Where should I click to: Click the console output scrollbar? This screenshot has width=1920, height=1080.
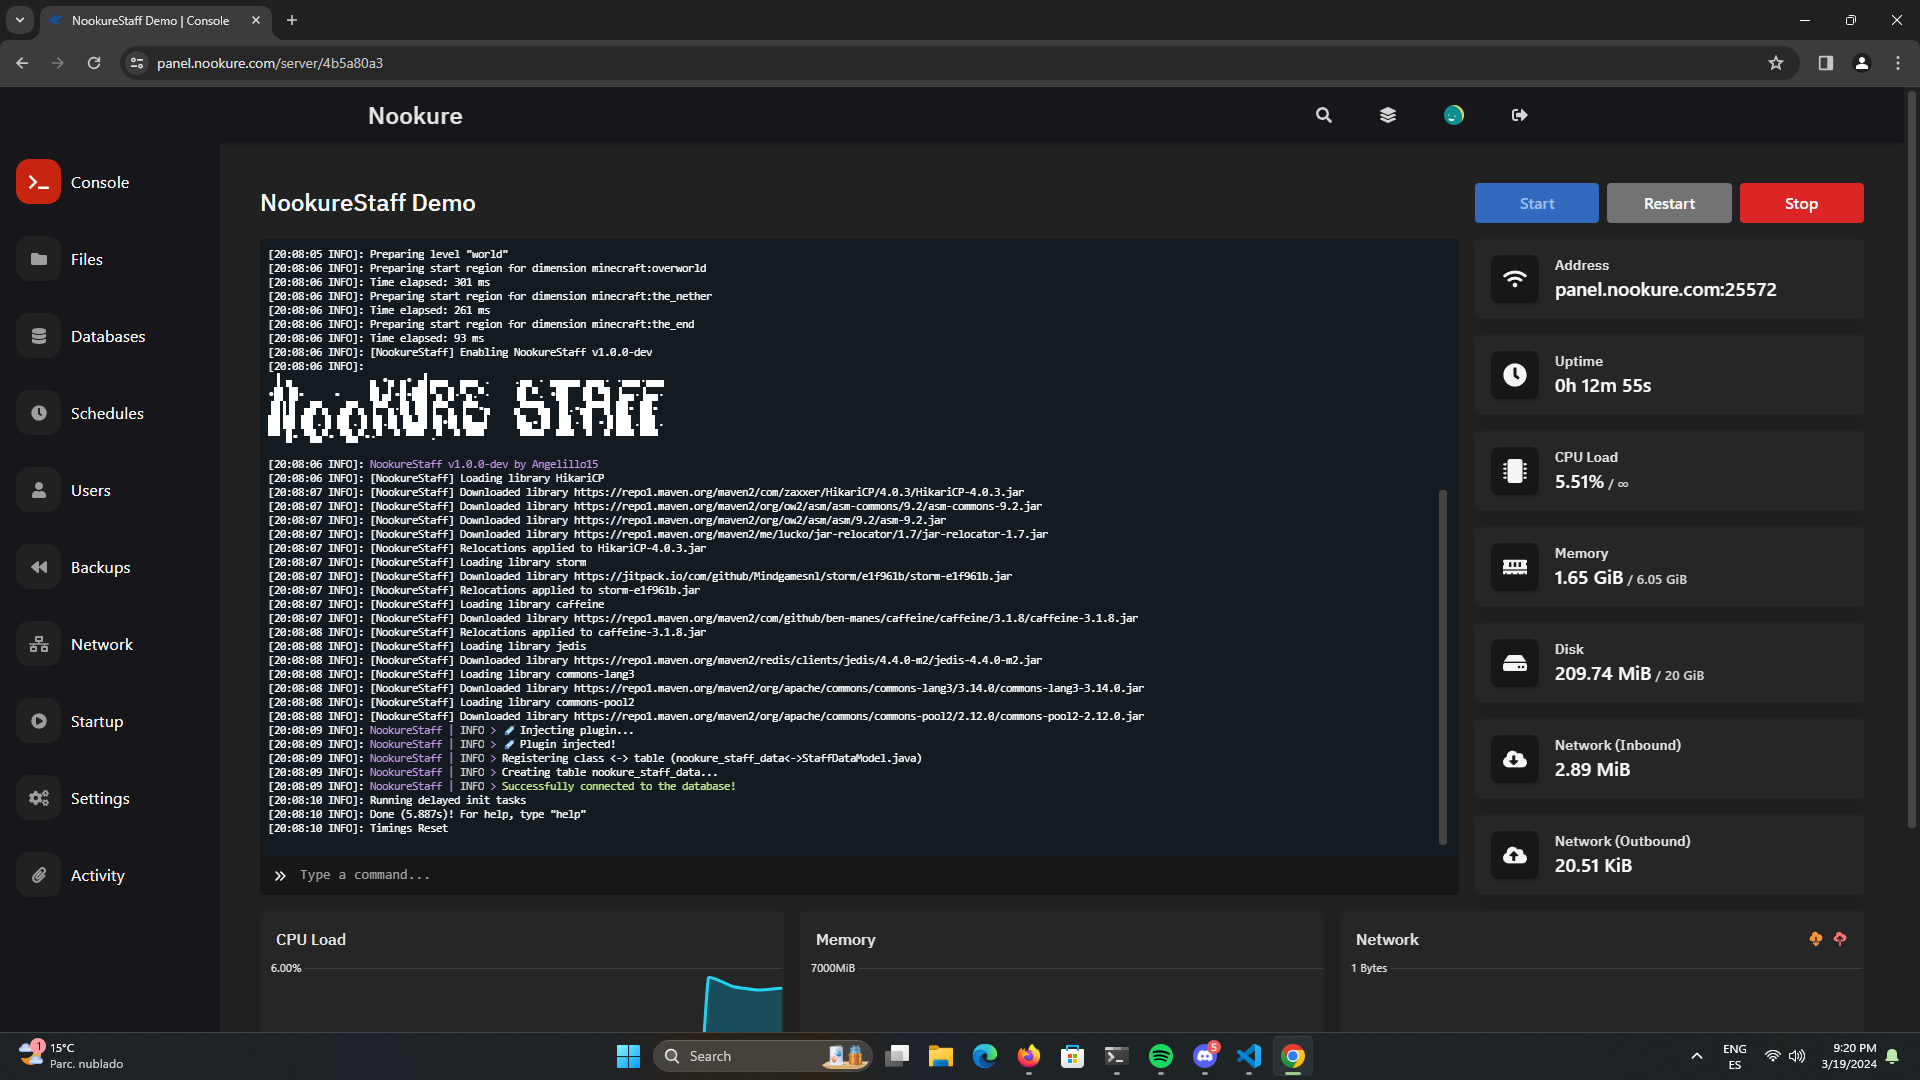(1442, 666)
